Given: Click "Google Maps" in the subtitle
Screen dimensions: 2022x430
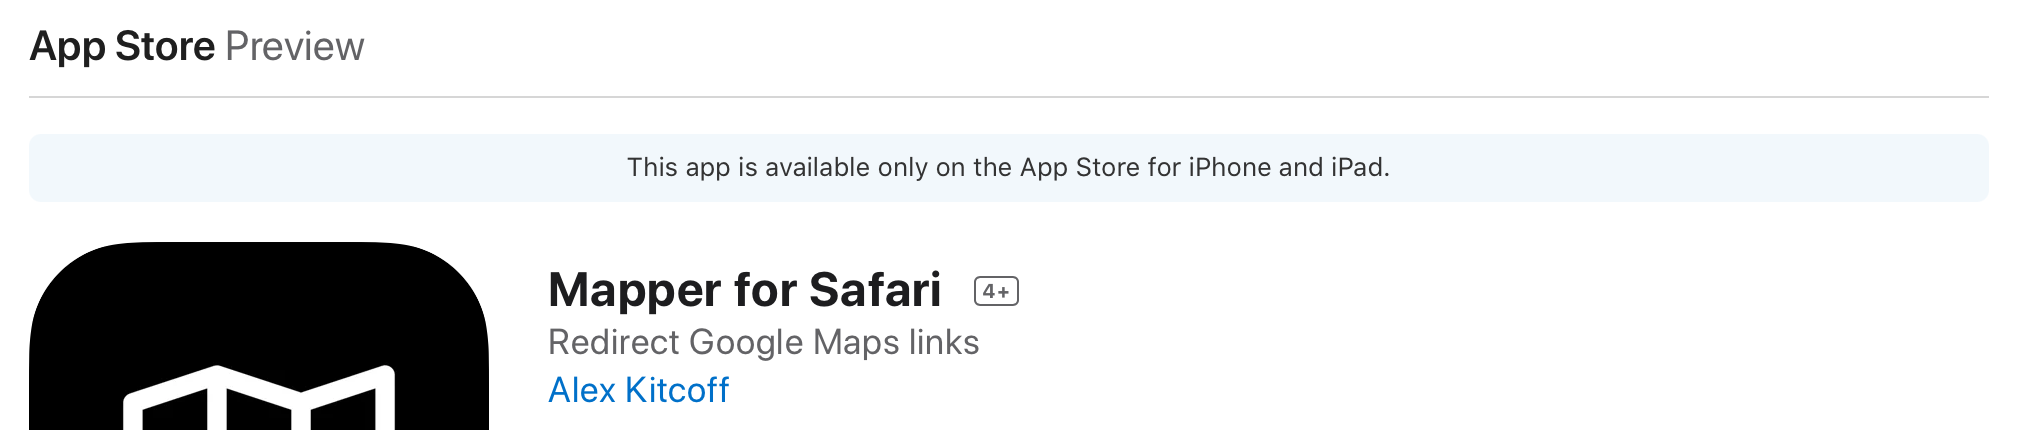Looking at the screenshot, I should click(x=780, y=342).
